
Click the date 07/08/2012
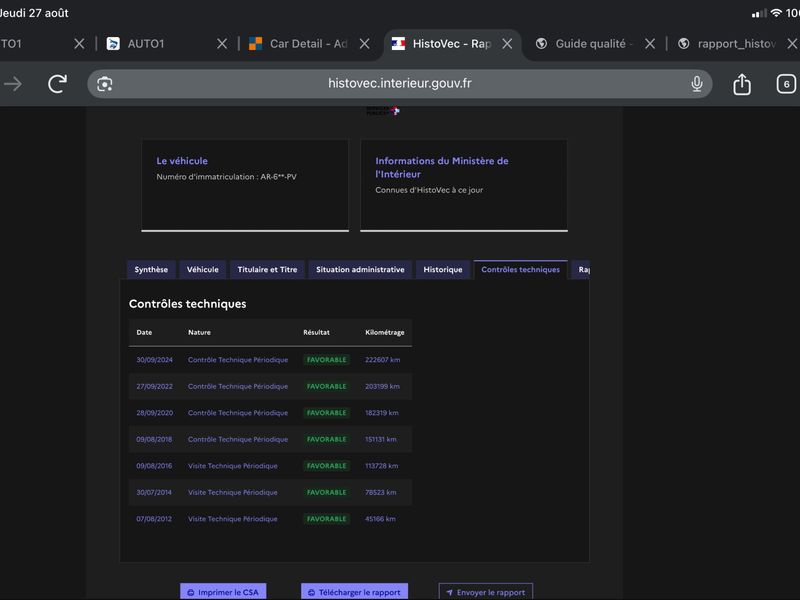click(x=154, y=519)
